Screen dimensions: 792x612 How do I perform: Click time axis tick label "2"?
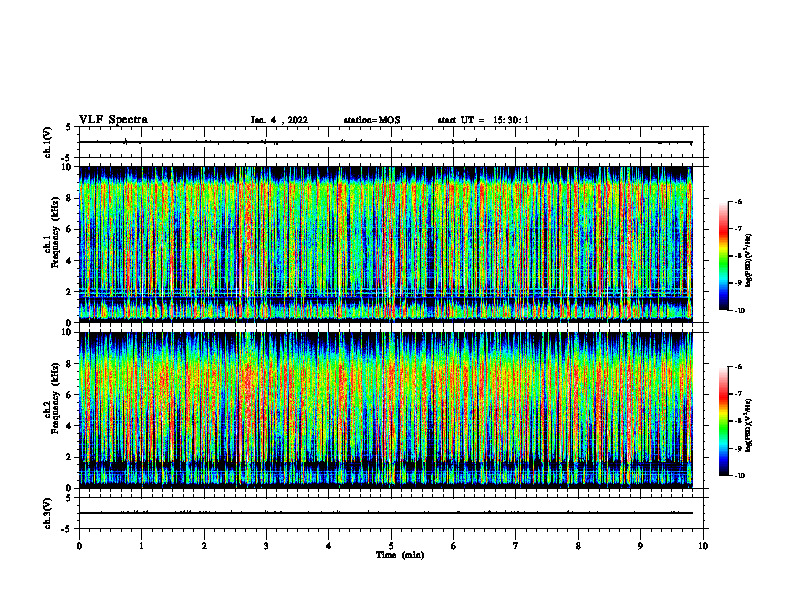pos(204,546)
